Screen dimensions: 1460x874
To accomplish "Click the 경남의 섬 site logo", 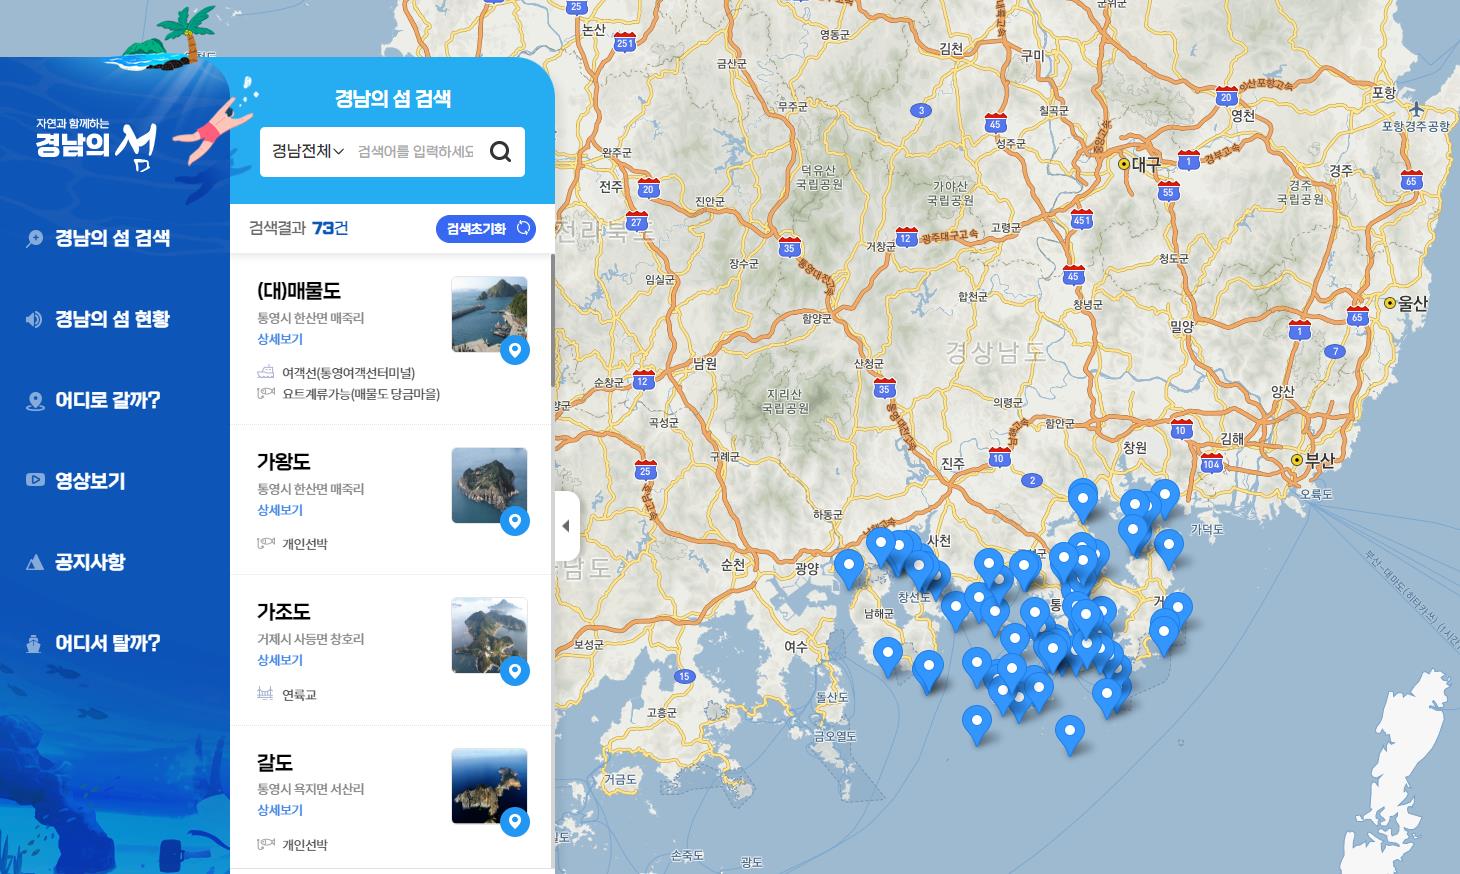I will pyautogui.click(x=95, y=143).
